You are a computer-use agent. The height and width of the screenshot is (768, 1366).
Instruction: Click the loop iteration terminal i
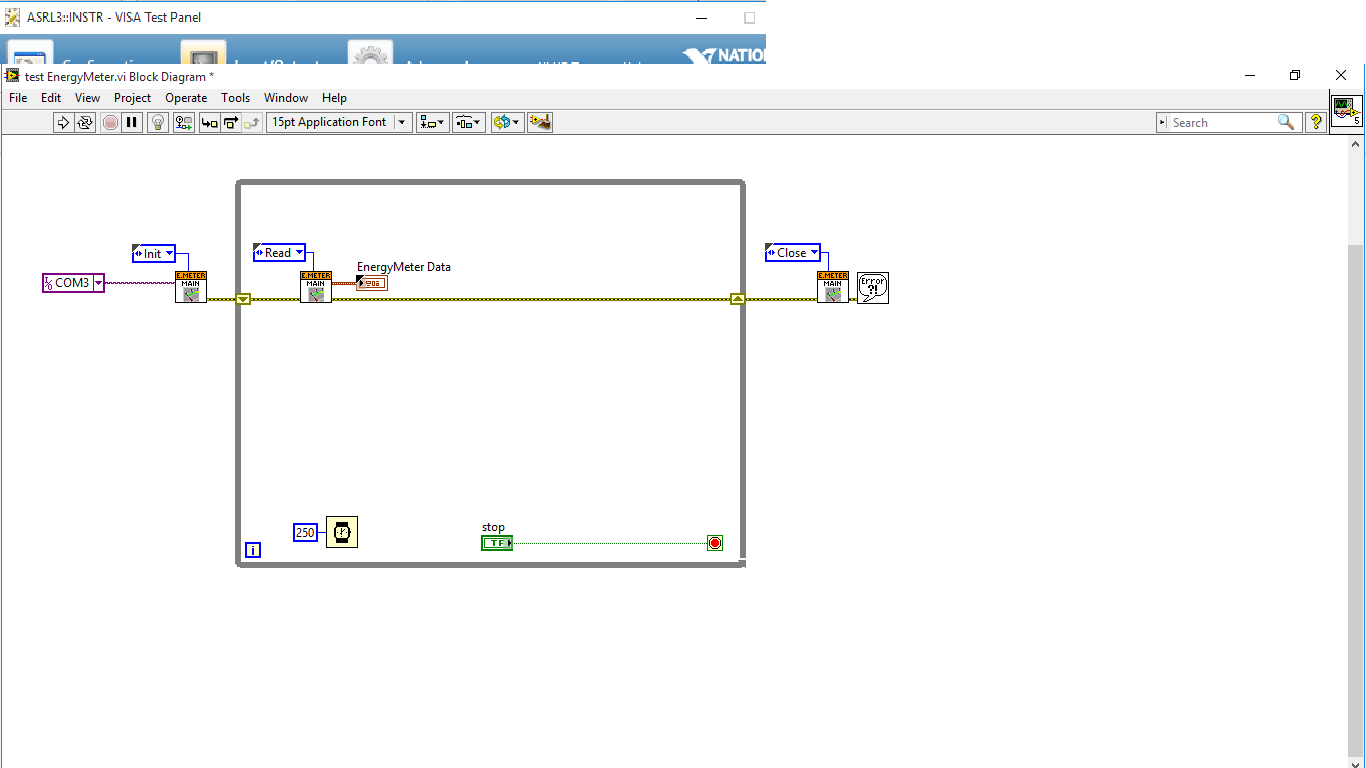253,550
